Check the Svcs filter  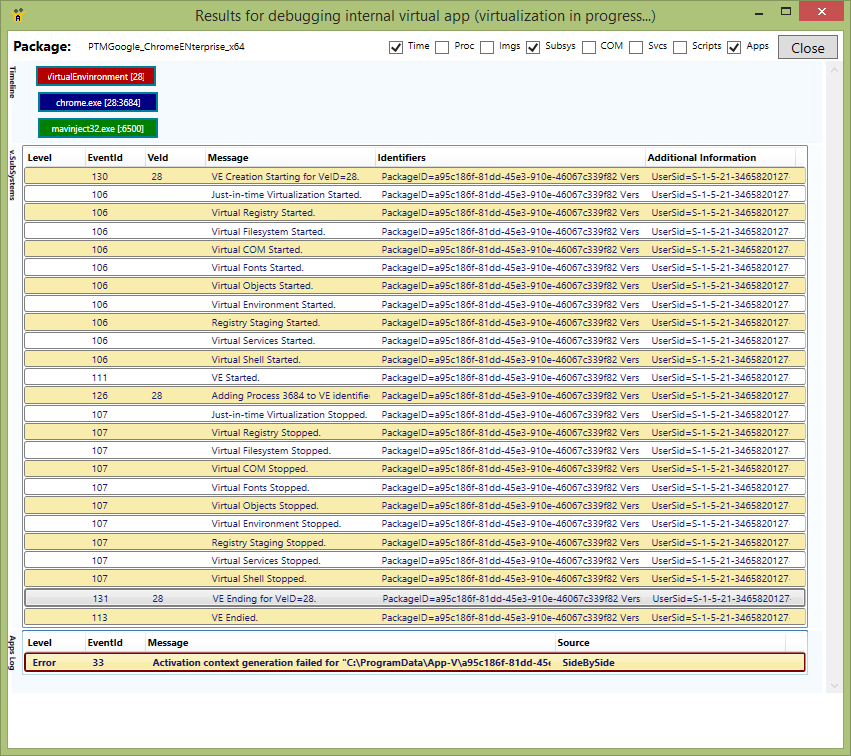(637, 46)
